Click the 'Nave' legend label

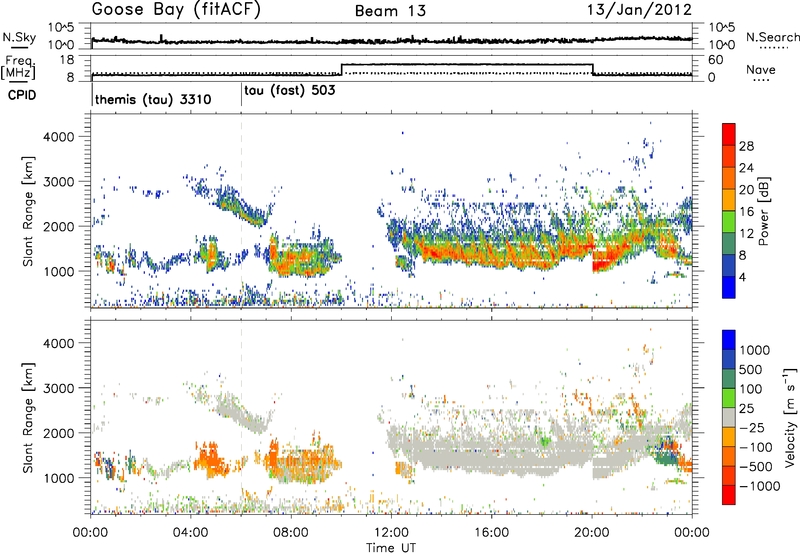tap(761, 70)
